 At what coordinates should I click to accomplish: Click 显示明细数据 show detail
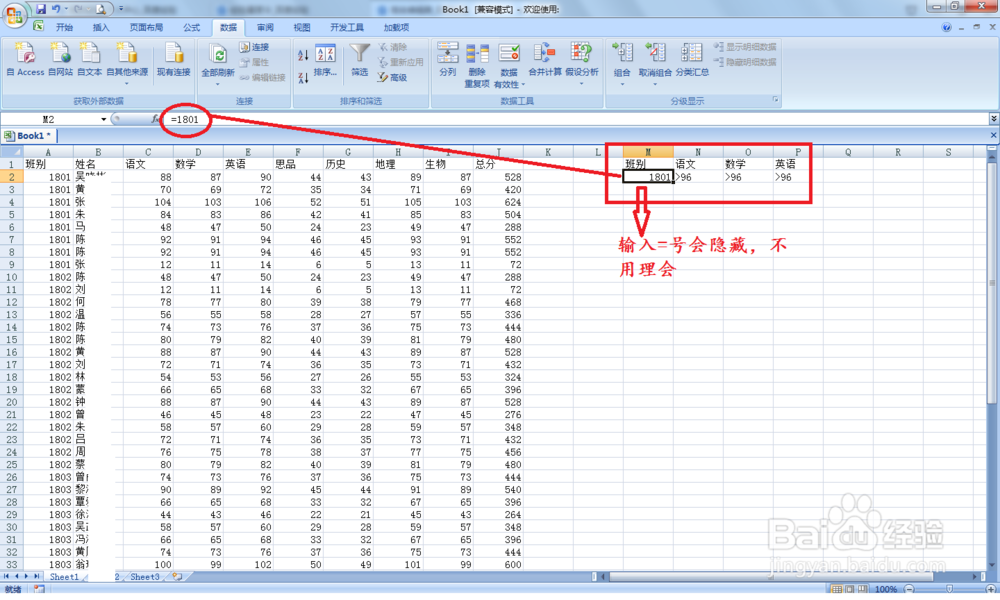745,47
